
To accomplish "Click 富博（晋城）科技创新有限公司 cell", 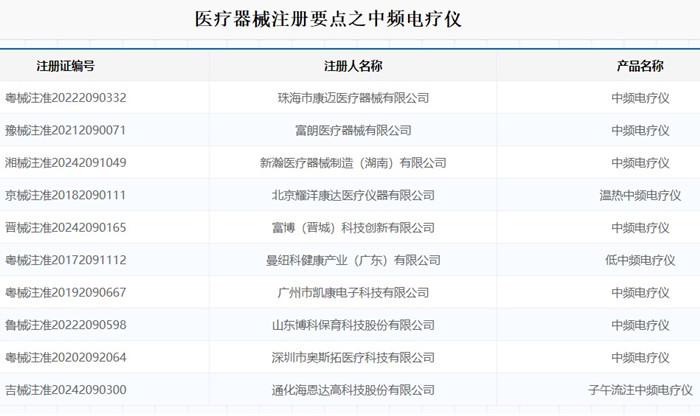I will pyautogui.click(x=353, y=228).
